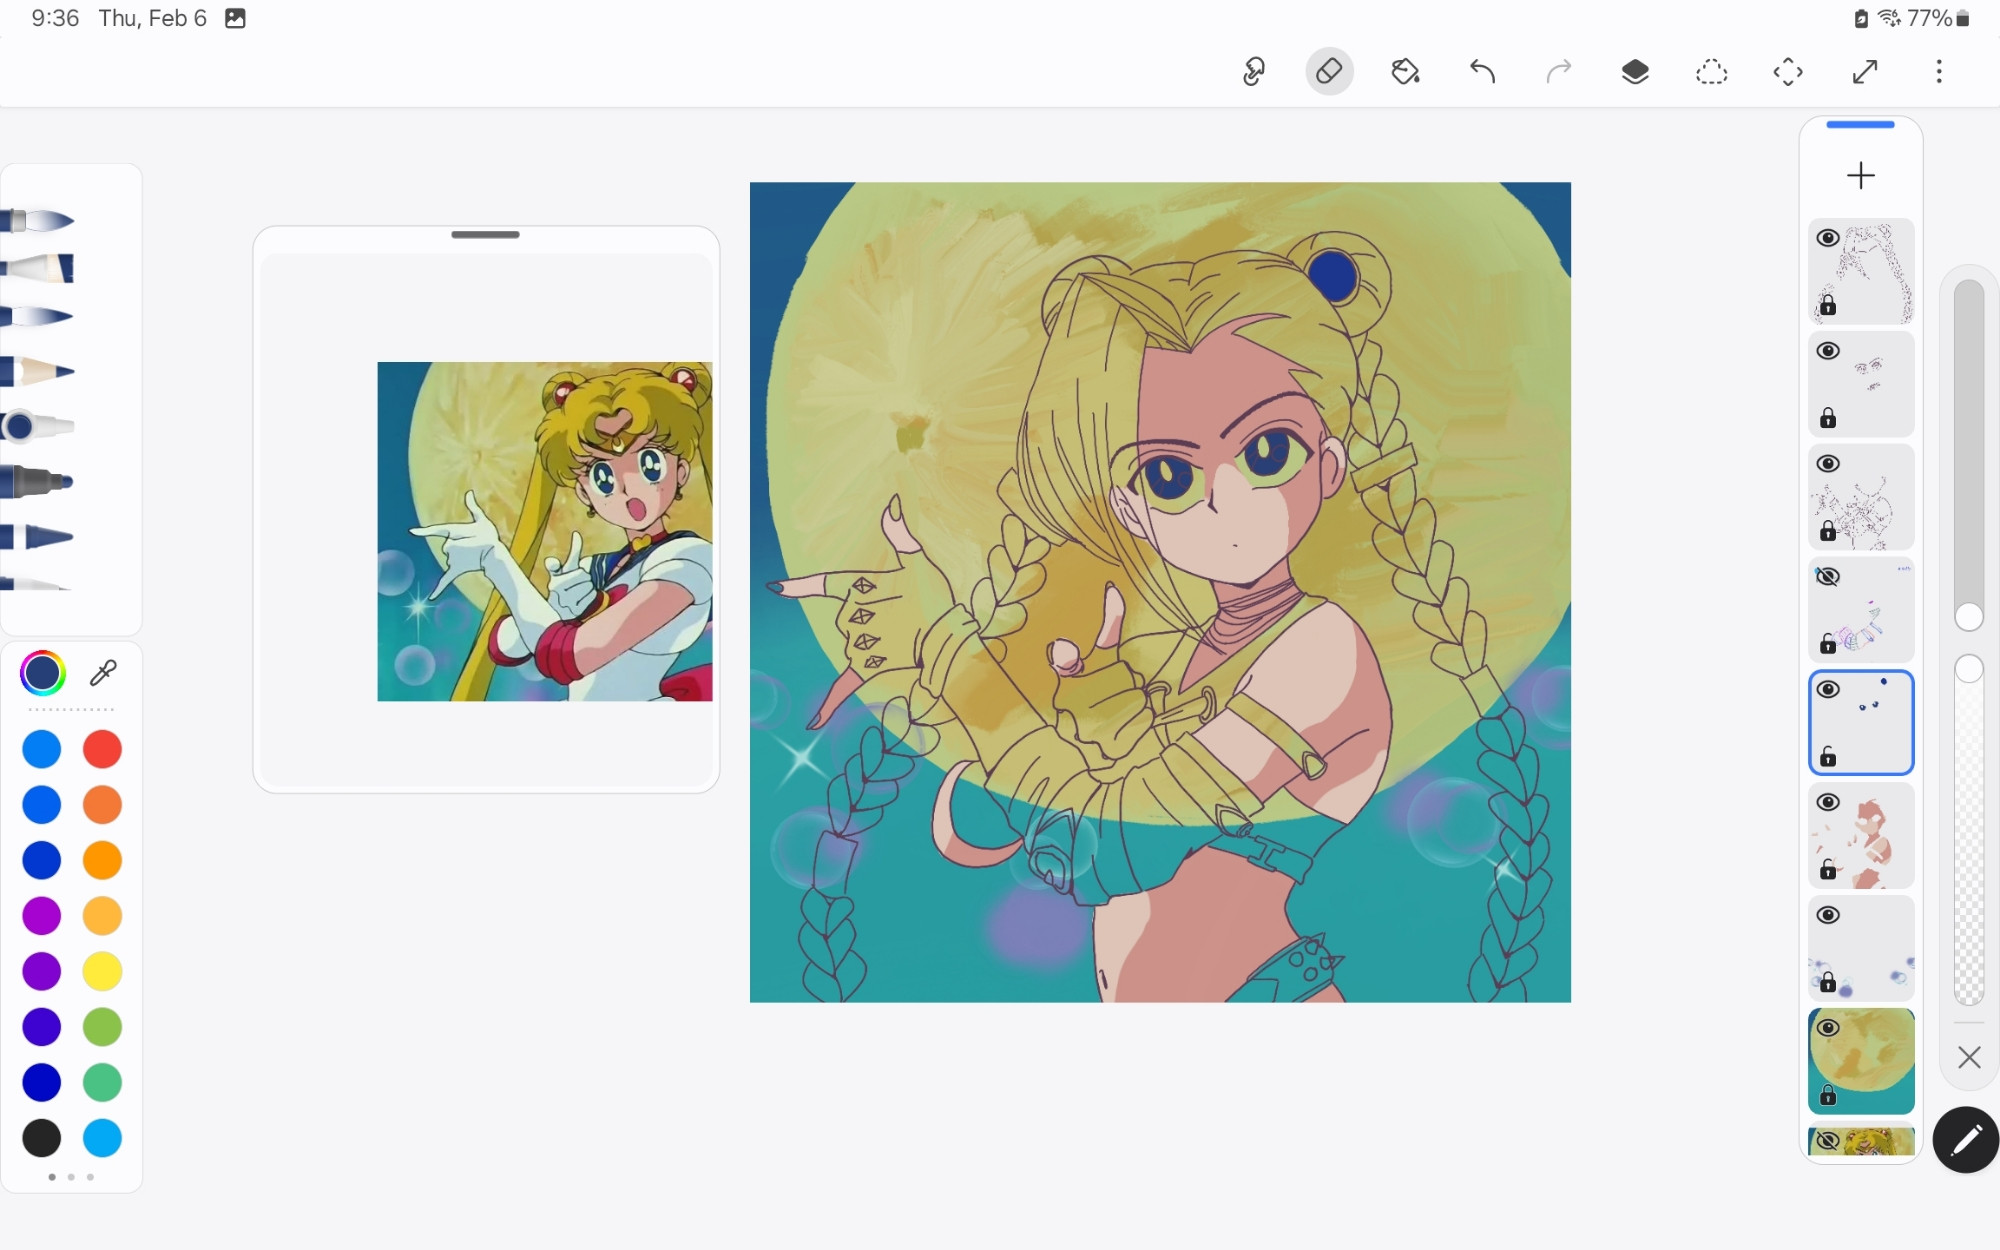Expand canvas to full screen
Viewport: 2000px width, 1250px height.
1864,72
